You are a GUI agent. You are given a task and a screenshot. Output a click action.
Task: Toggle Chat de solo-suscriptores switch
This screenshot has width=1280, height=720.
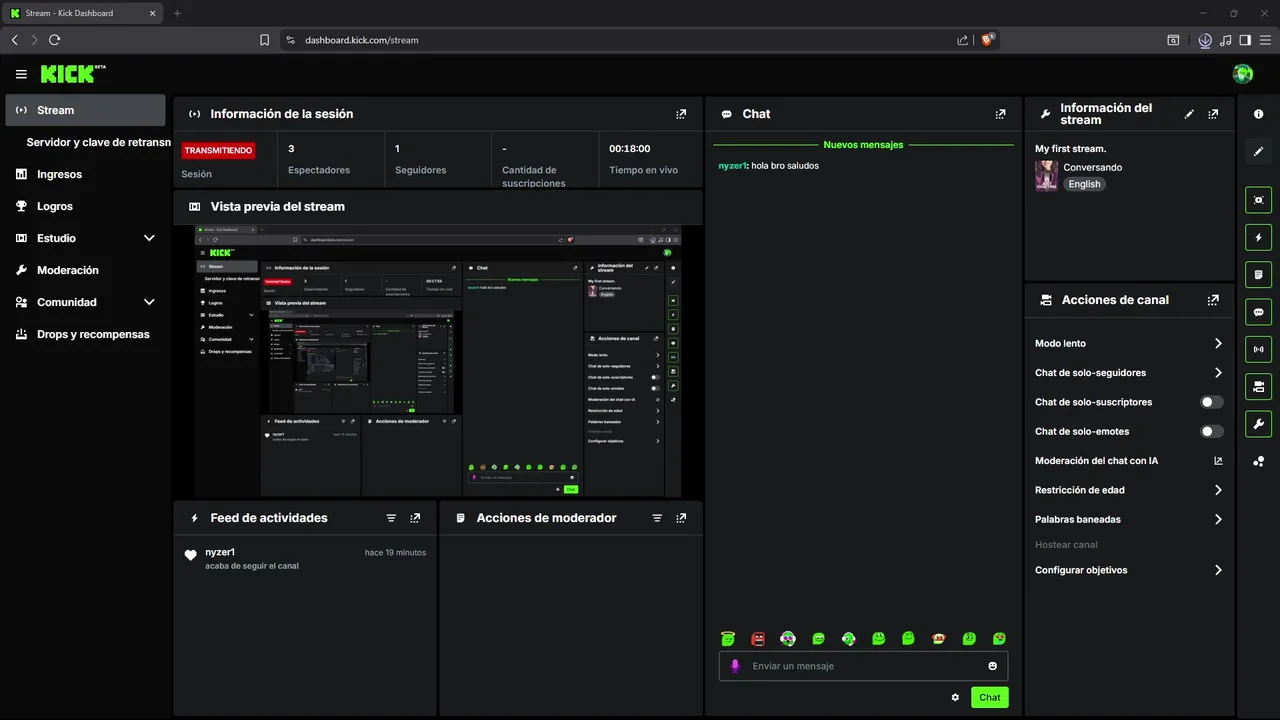[1212, 402]
